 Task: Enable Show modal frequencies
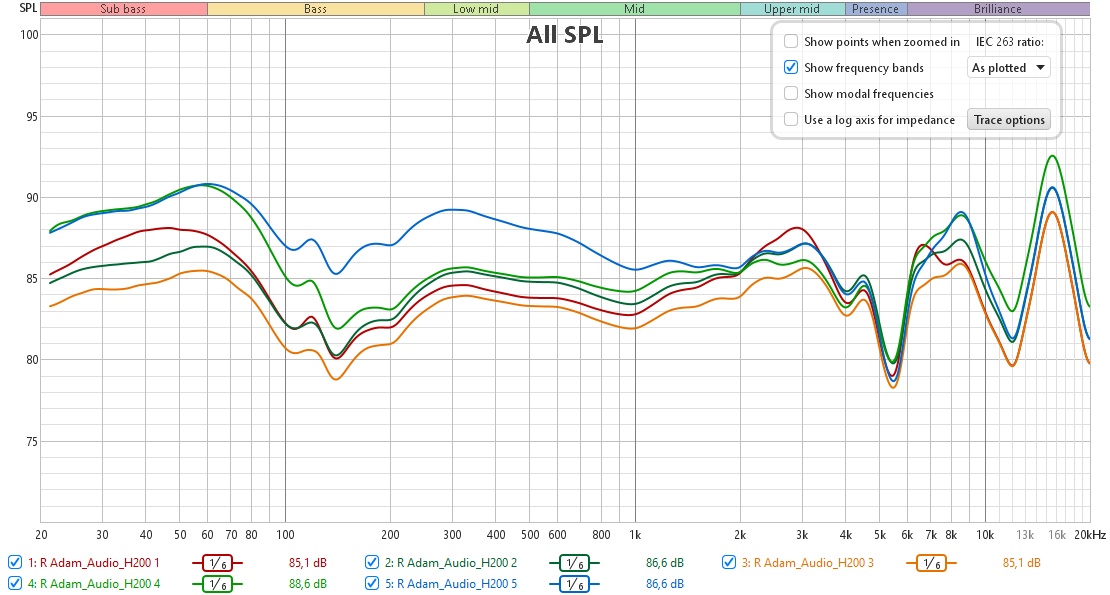pos(791,93)
